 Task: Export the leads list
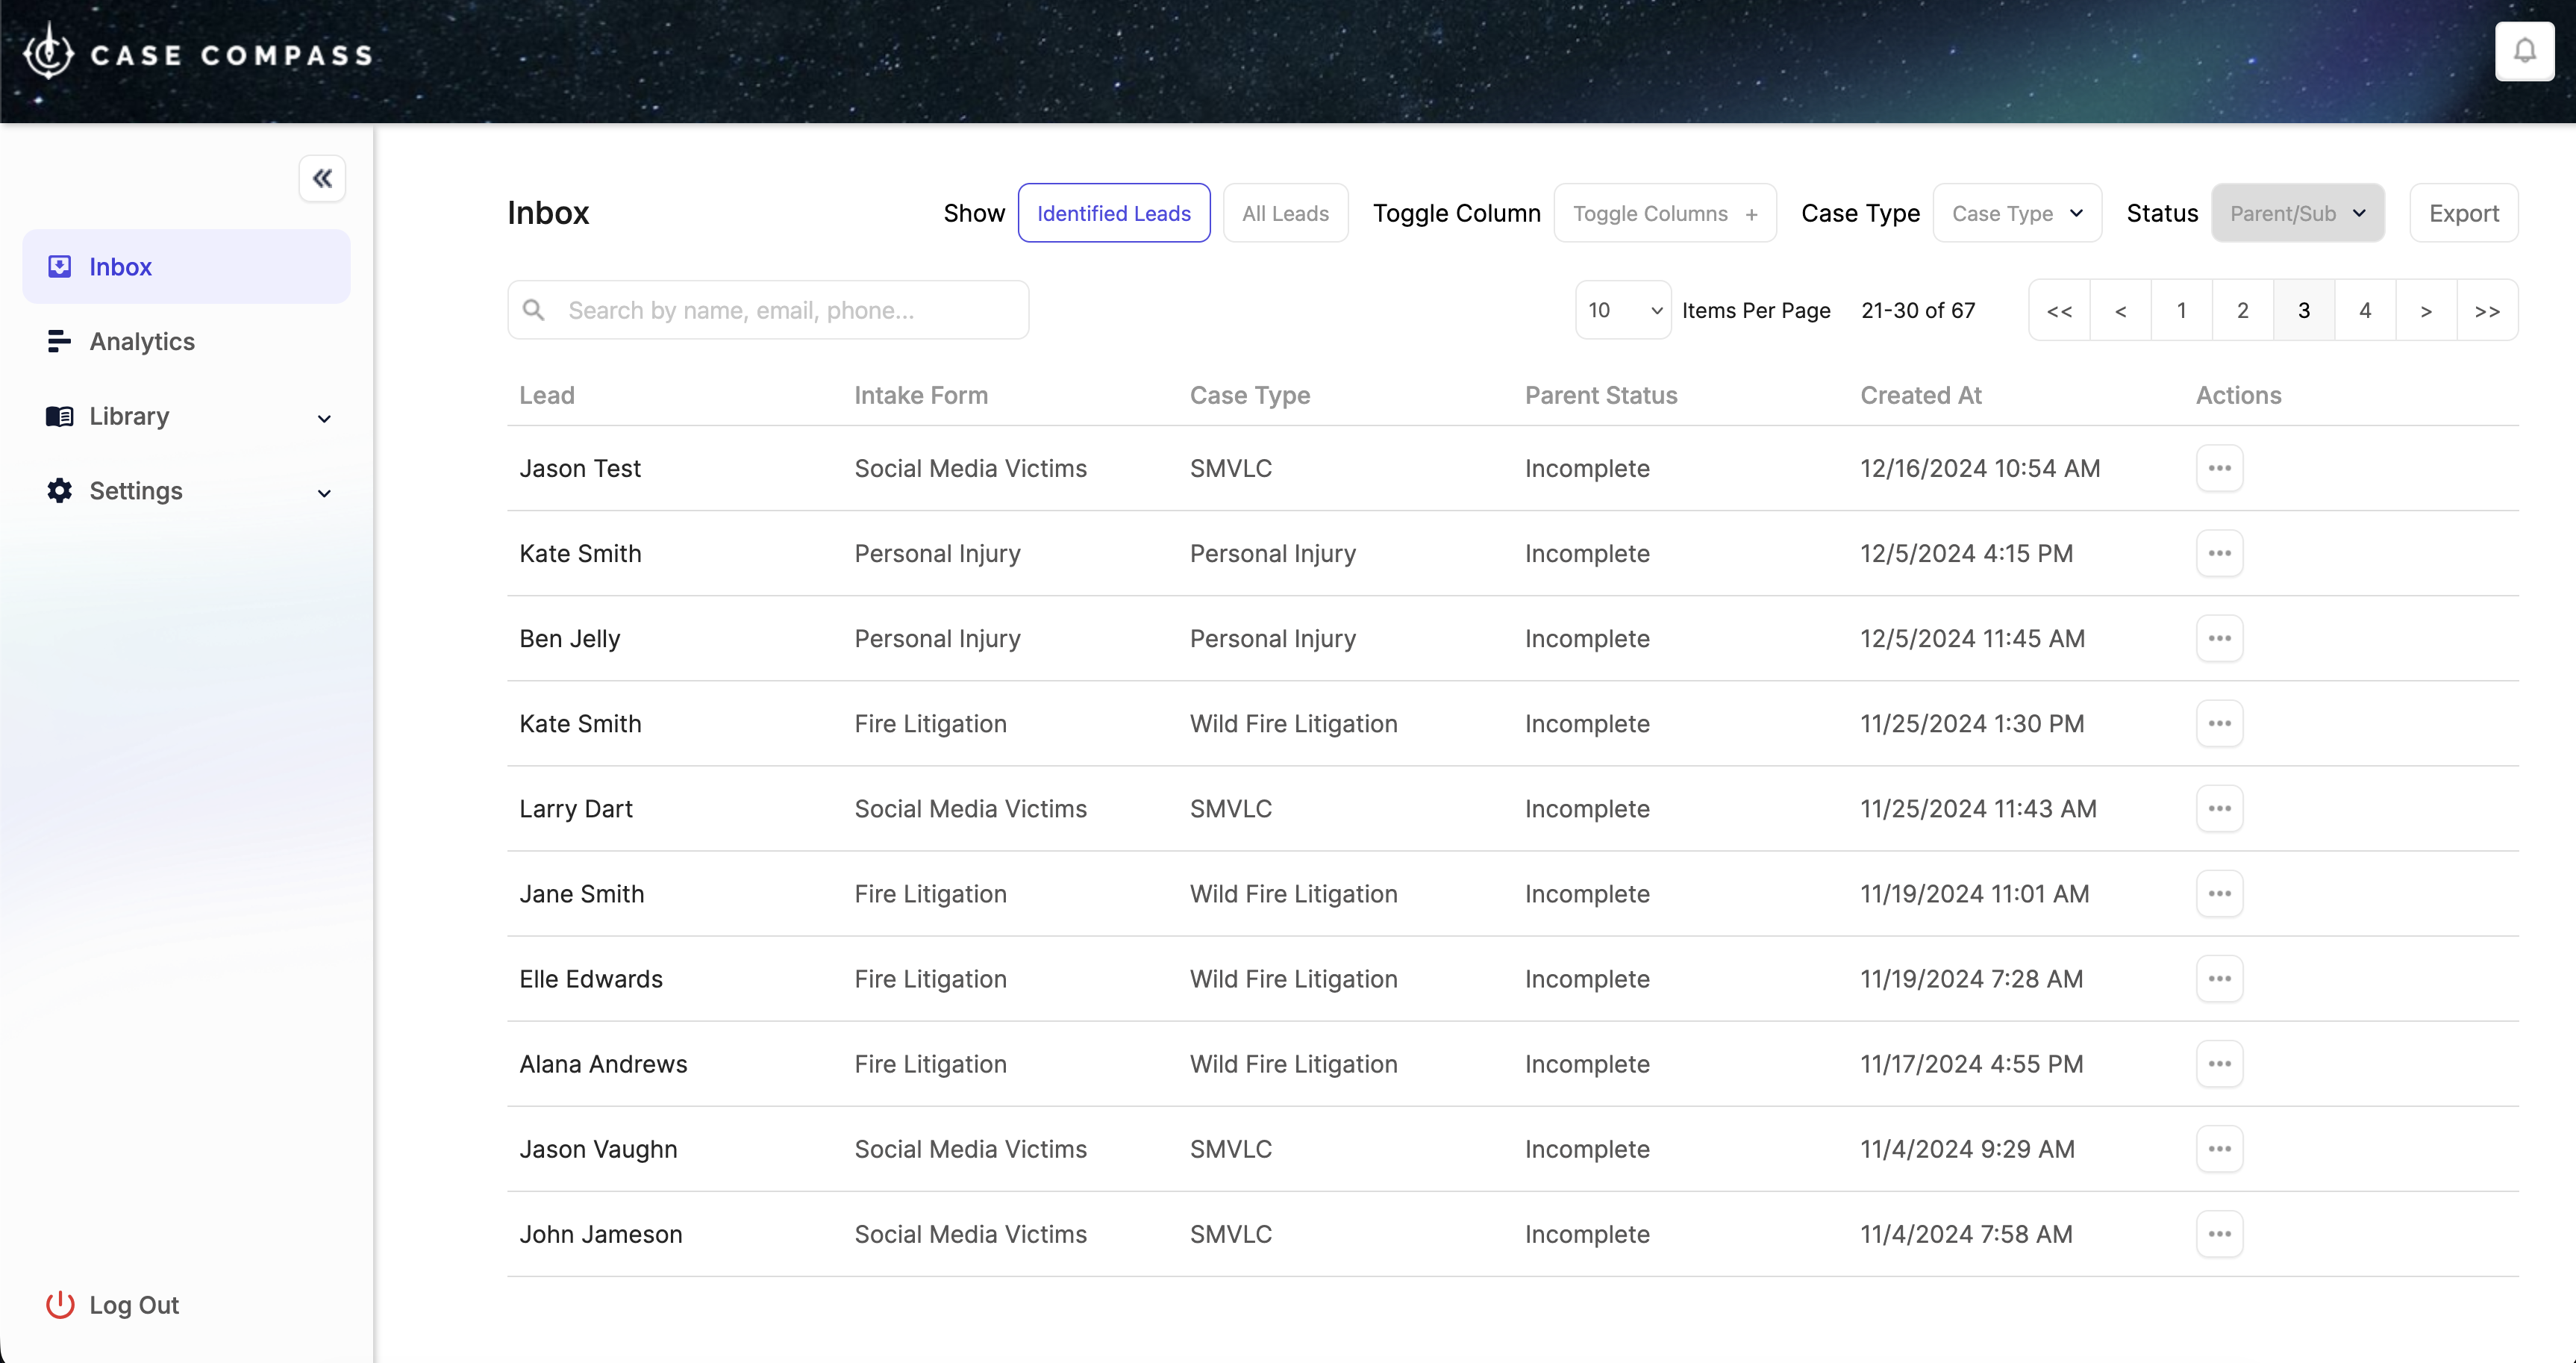point(2463,213)
